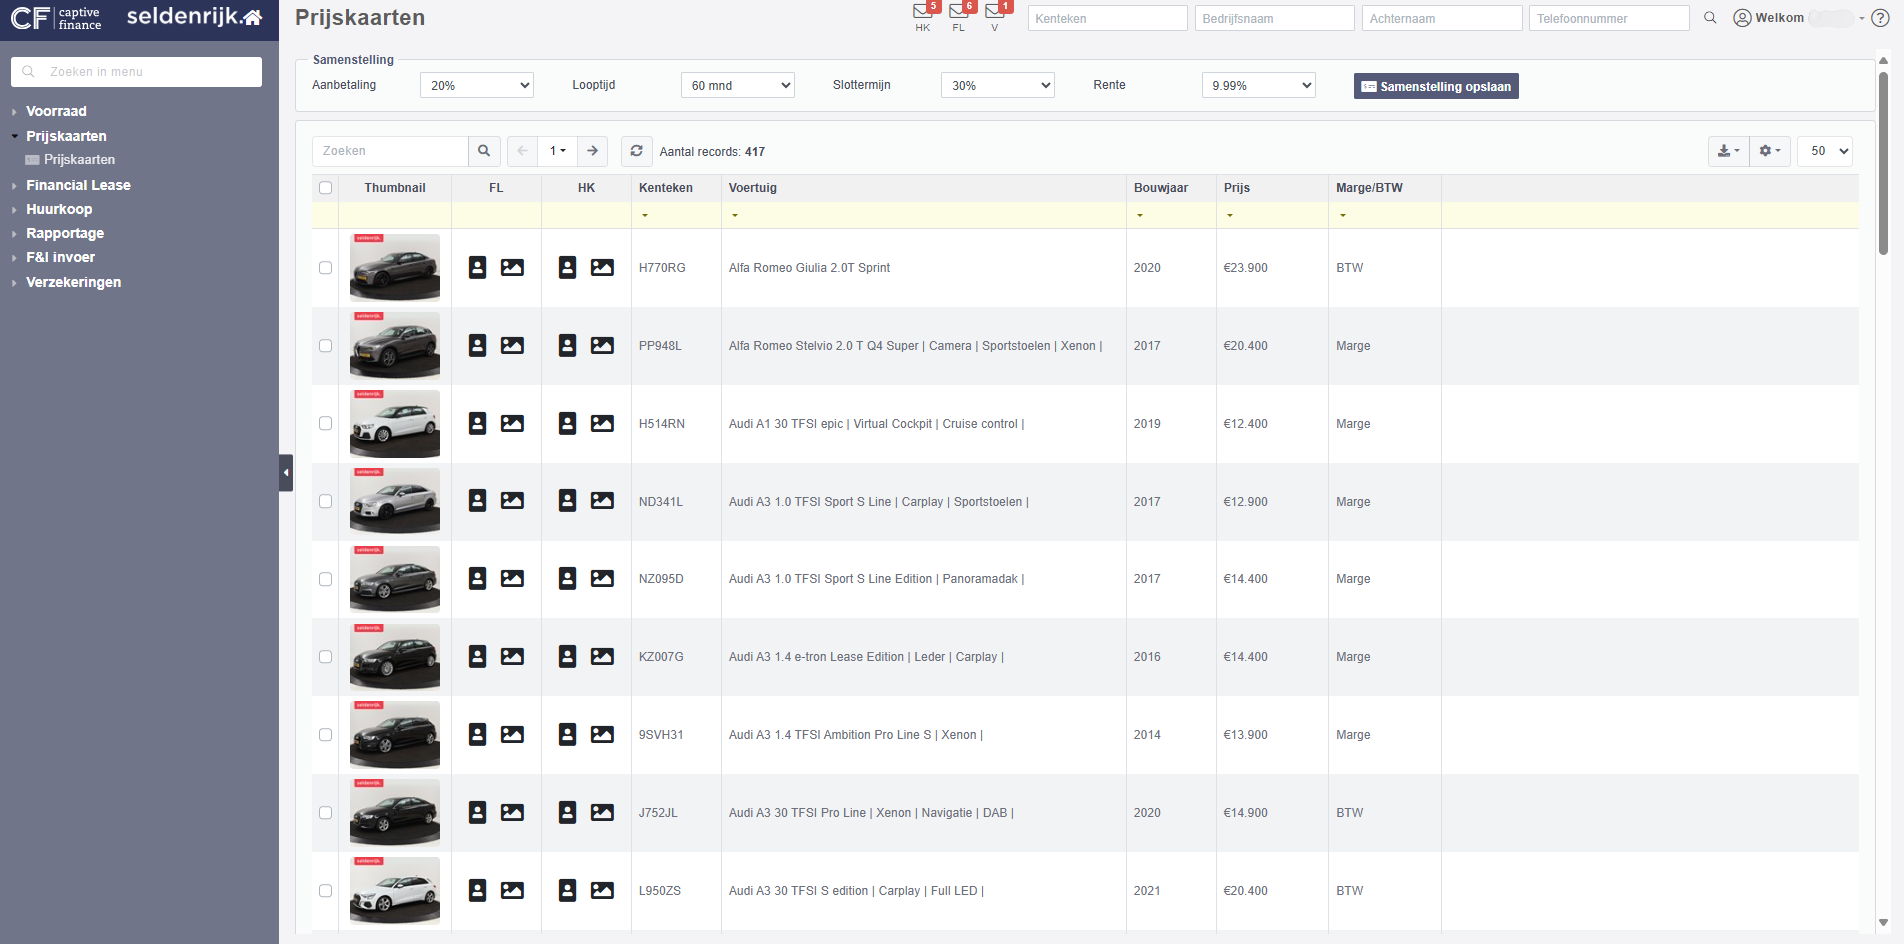This screenshot has height=944, width=1904.
Task: Open FL price card for H770RG
Action: click(478, 267)
